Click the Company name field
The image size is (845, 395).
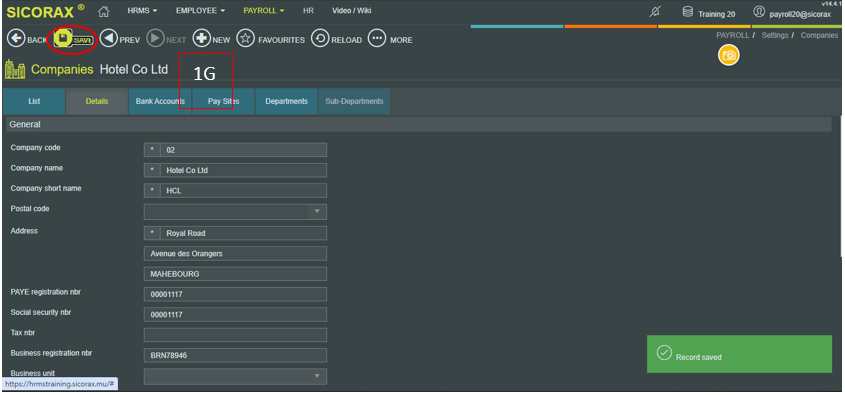point(235,170)
